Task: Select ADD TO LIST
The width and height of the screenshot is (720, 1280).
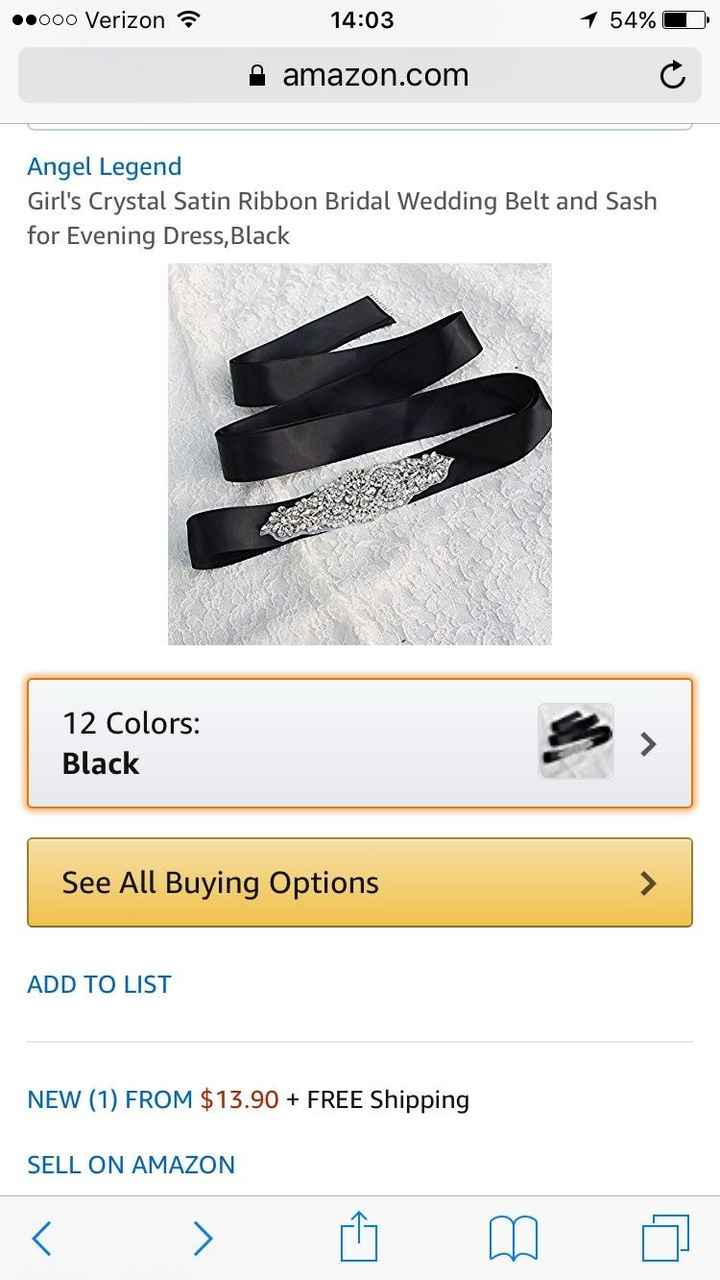Action: [98, 984]
